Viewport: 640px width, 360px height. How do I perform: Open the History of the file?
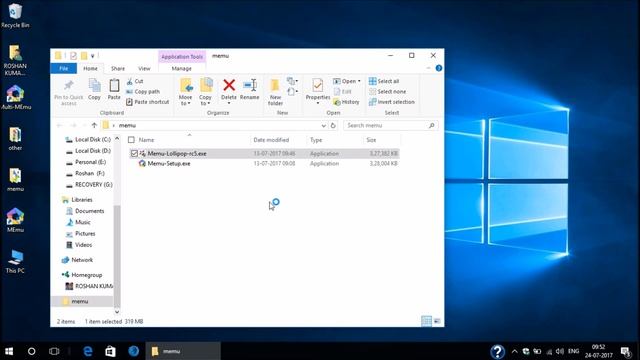tap(346, 102)
